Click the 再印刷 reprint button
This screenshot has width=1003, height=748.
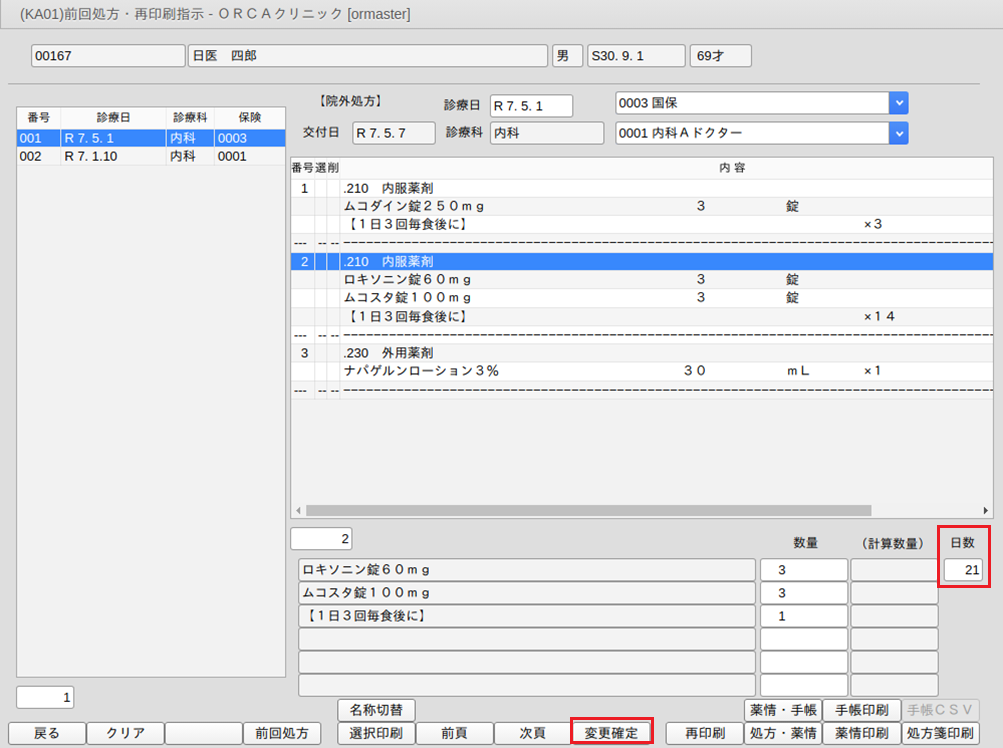[x=704, y=733]
